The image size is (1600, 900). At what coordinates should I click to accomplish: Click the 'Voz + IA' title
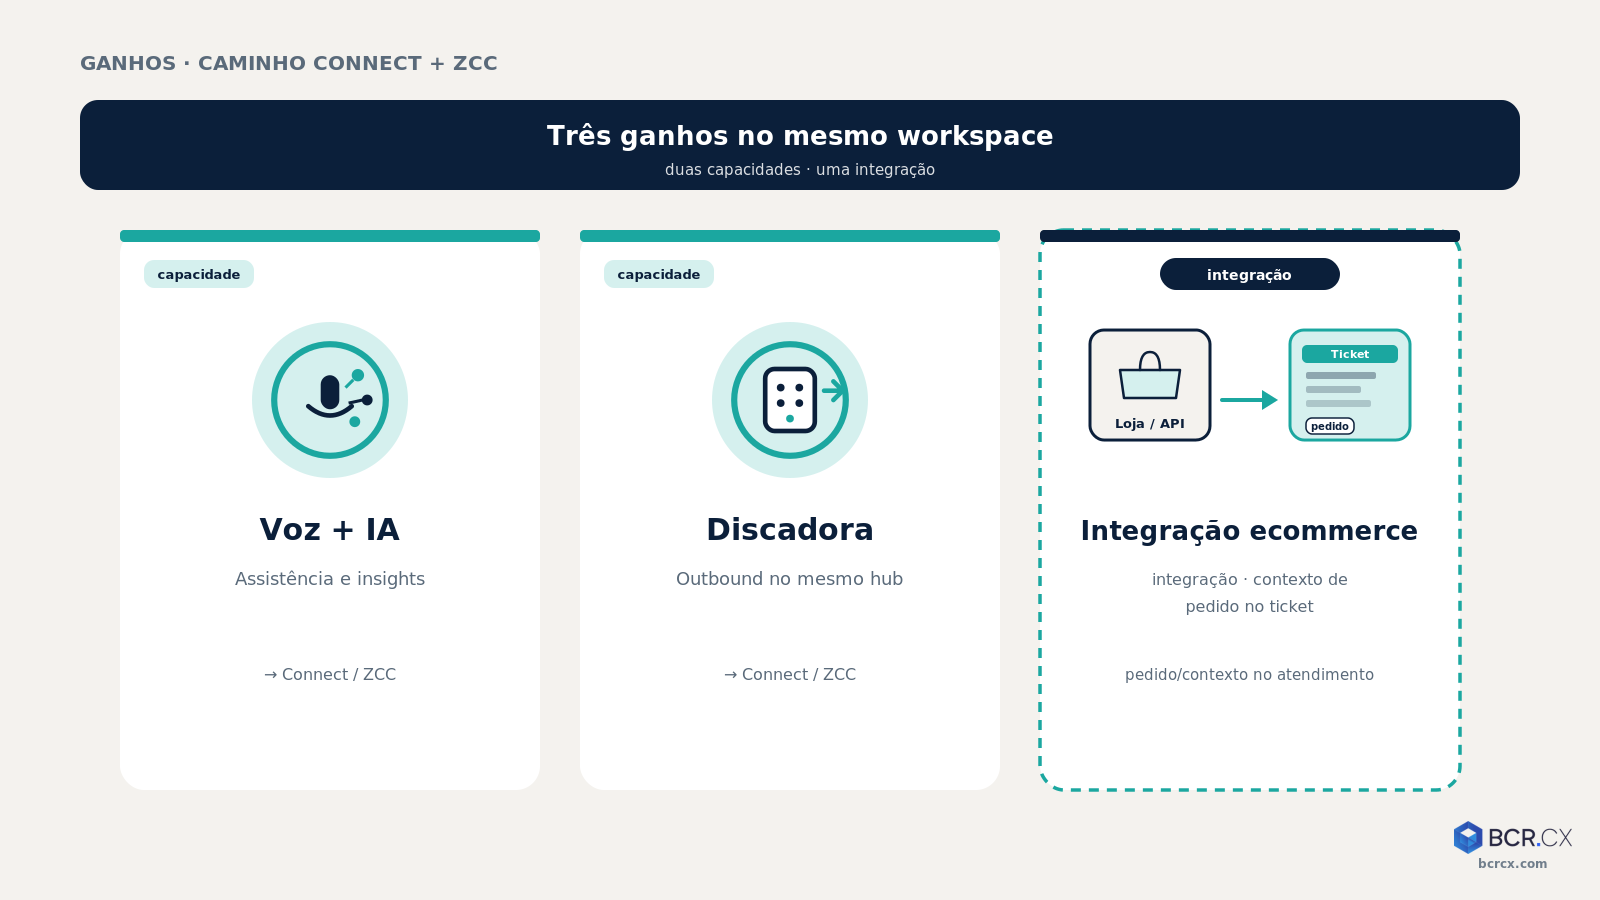coord(330,529)
